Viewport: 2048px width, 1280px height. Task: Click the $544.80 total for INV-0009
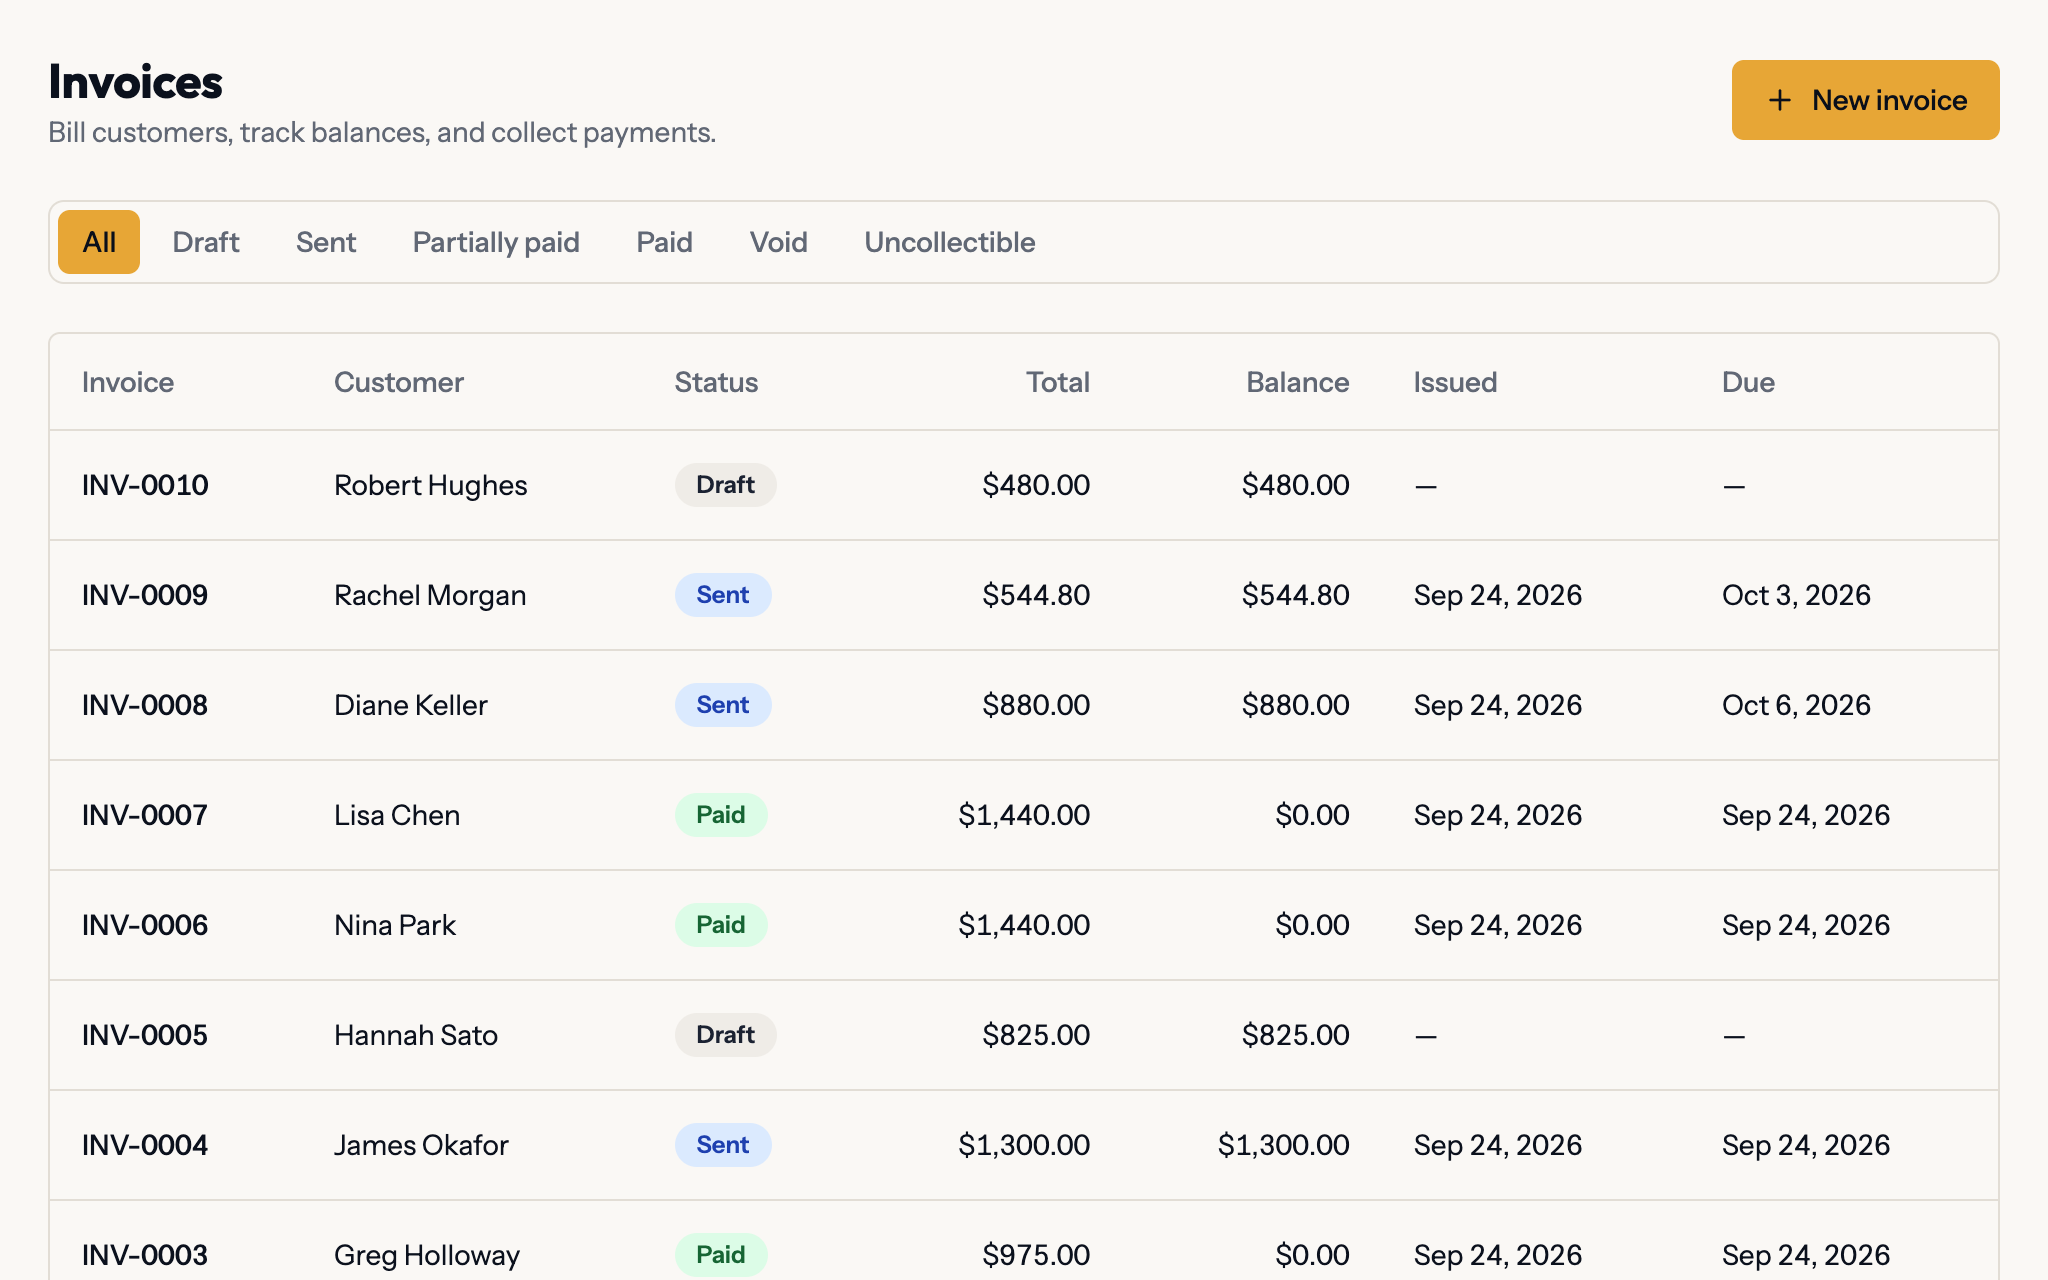[1036, 595]
